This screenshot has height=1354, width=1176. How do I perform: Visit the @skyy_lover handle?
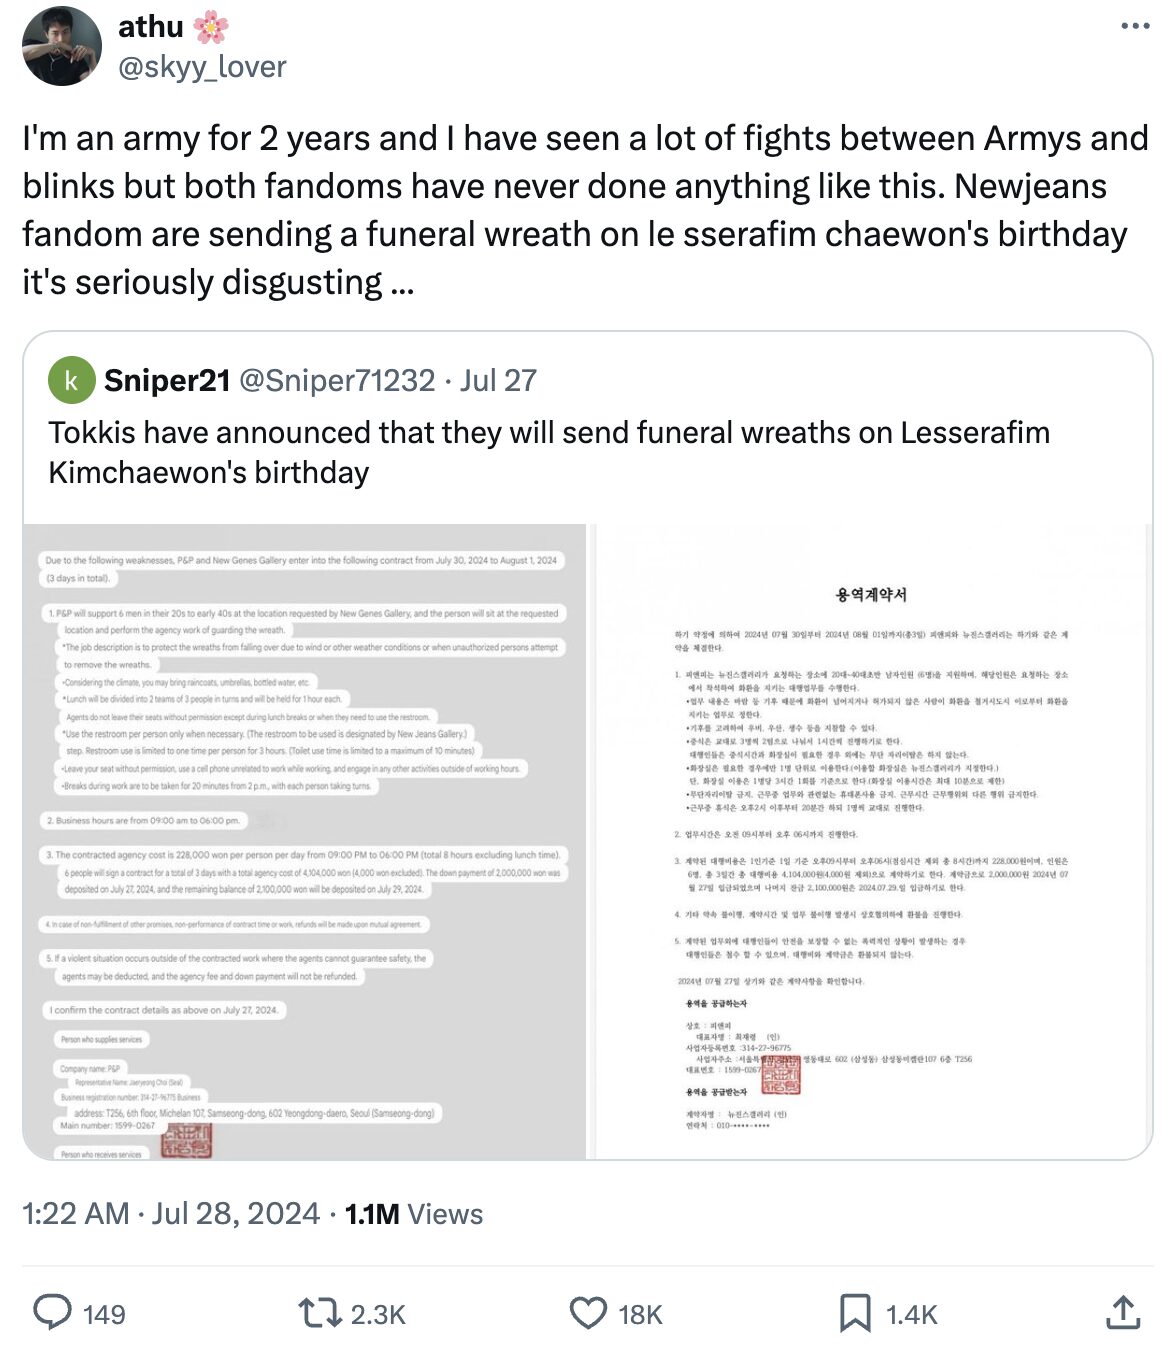pyautogui.click(x=202, y=67)
